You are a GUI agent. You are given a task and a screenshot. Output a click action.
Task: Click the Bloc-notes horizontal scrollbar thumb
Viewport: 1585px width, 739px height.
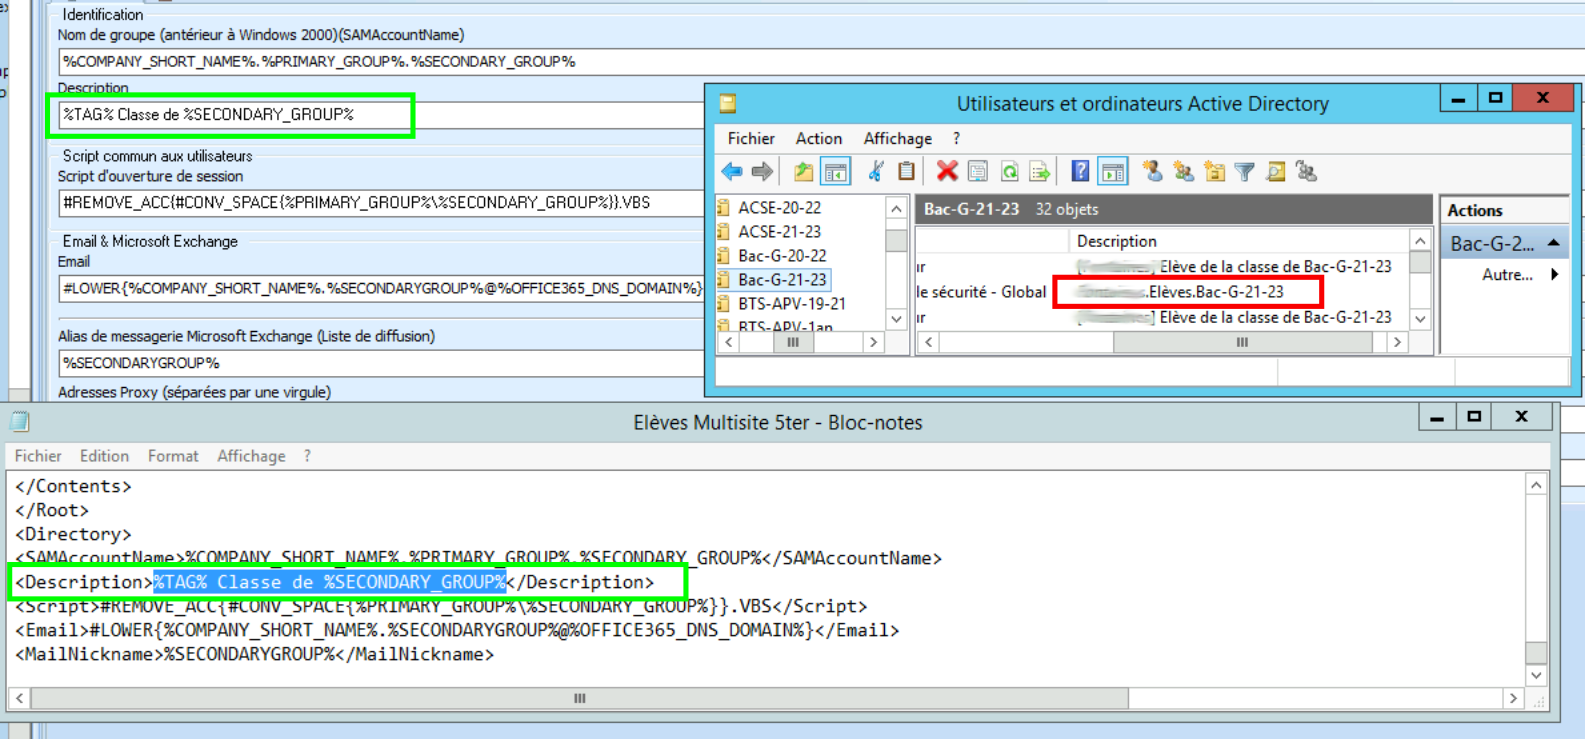point(579,698)
